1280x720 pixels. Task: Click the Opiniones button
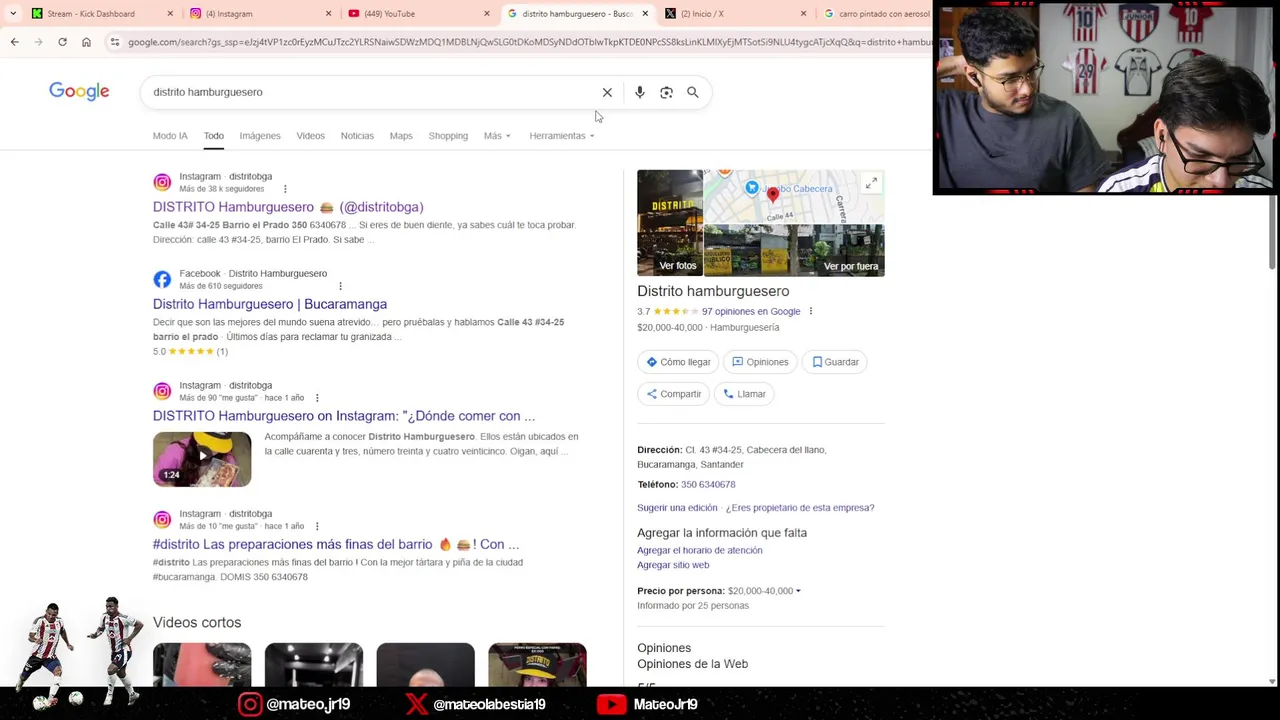[760, 362]
